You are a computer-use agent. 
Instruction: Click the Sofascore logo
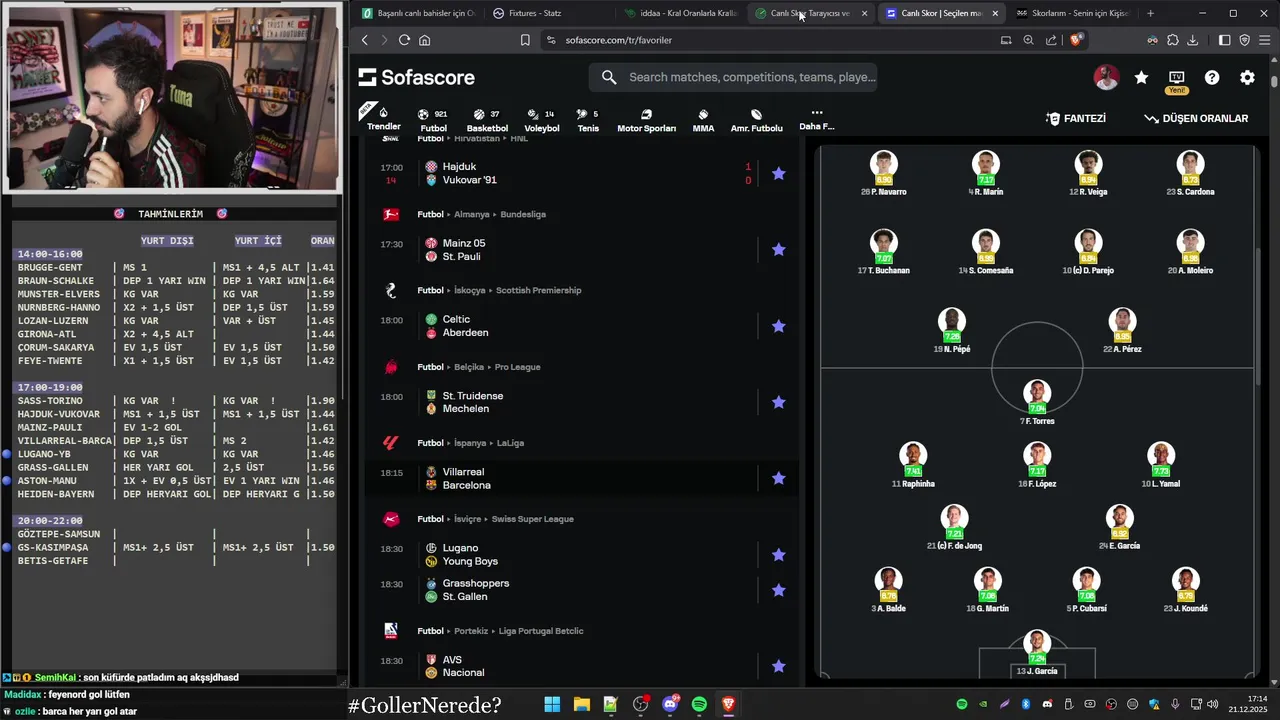tap(417, 77)
